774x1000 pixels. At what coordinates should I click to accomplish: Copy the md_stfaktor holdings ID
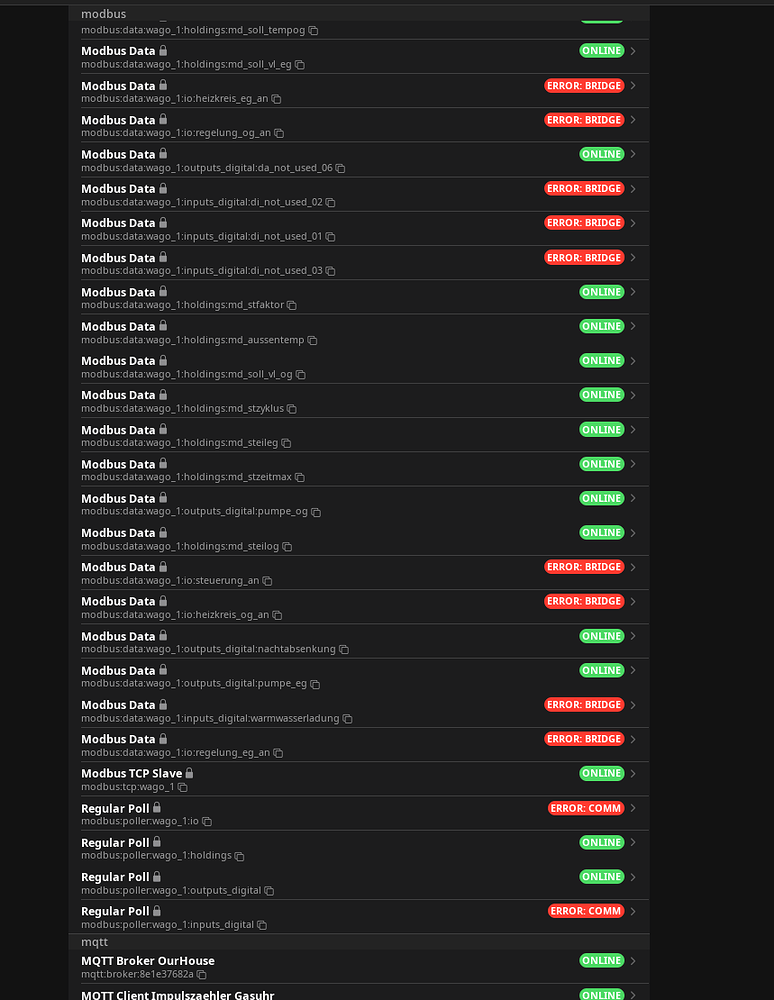tap(290, 305)
